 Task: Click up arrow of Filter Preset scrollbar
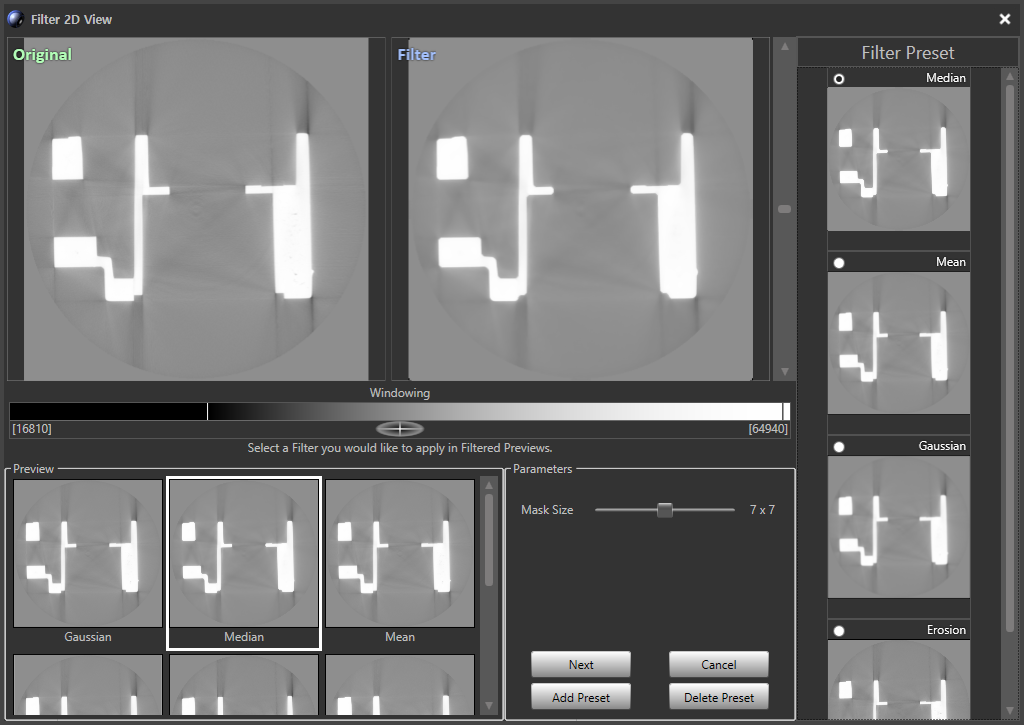pos(1010,75)
